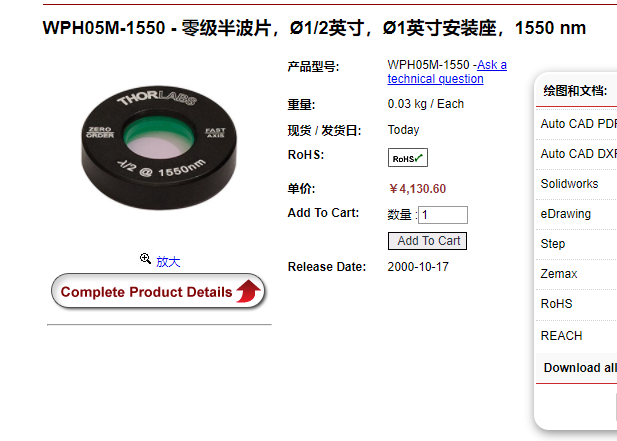
Task: Click the red arrow on Complete Product Details
Action: click(248, 291)
